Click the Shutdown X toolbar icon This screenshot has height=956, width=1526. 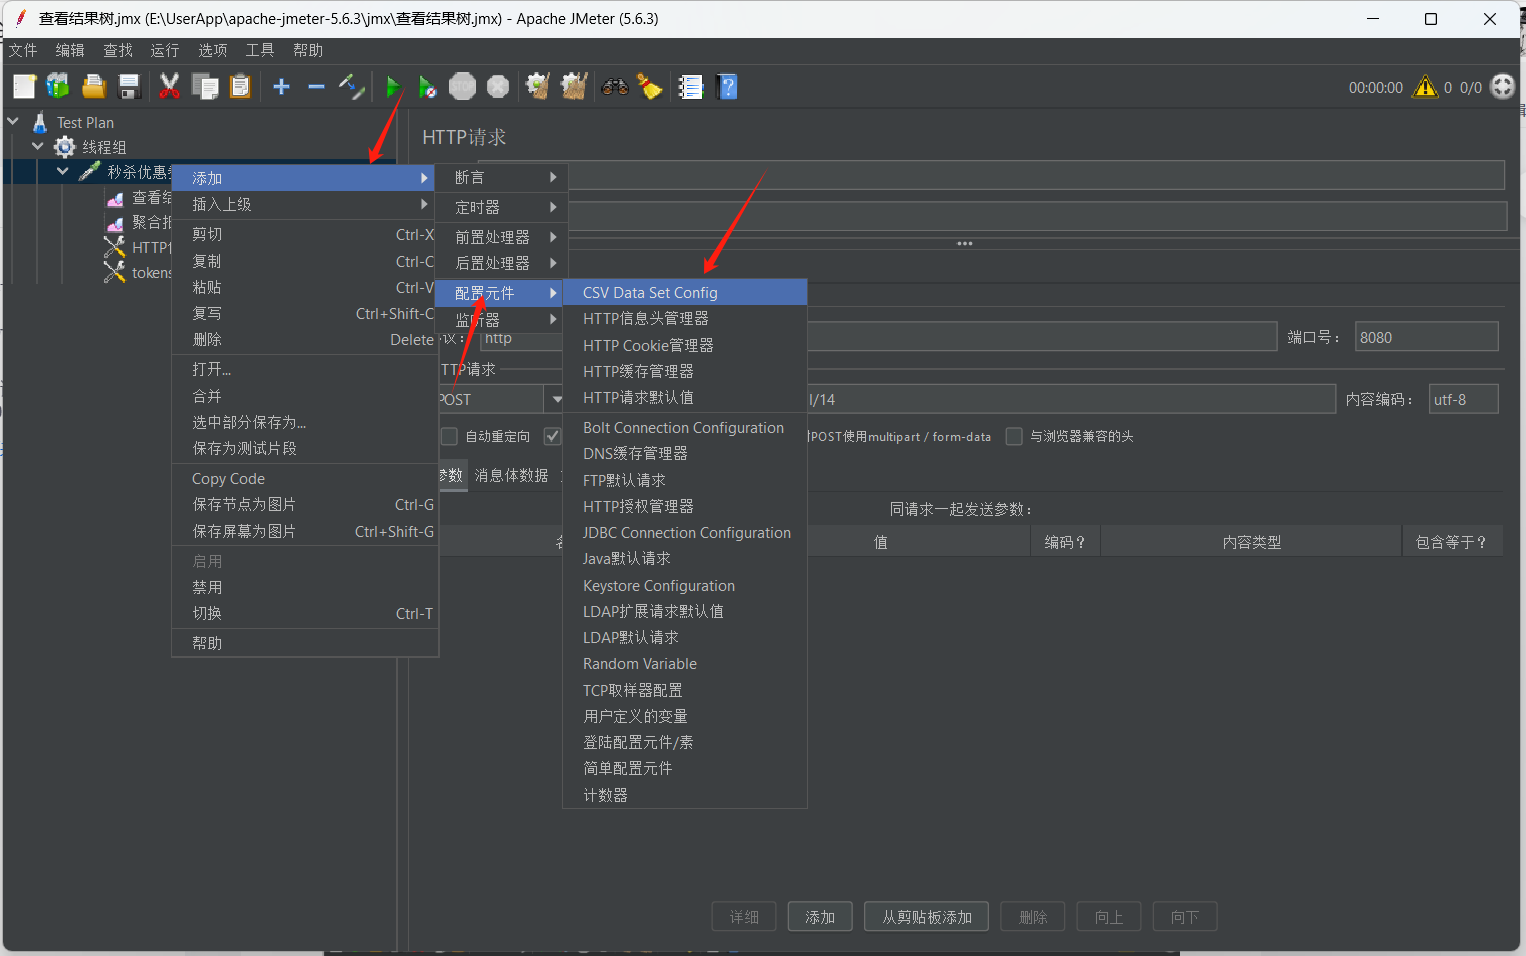point(498,87)
